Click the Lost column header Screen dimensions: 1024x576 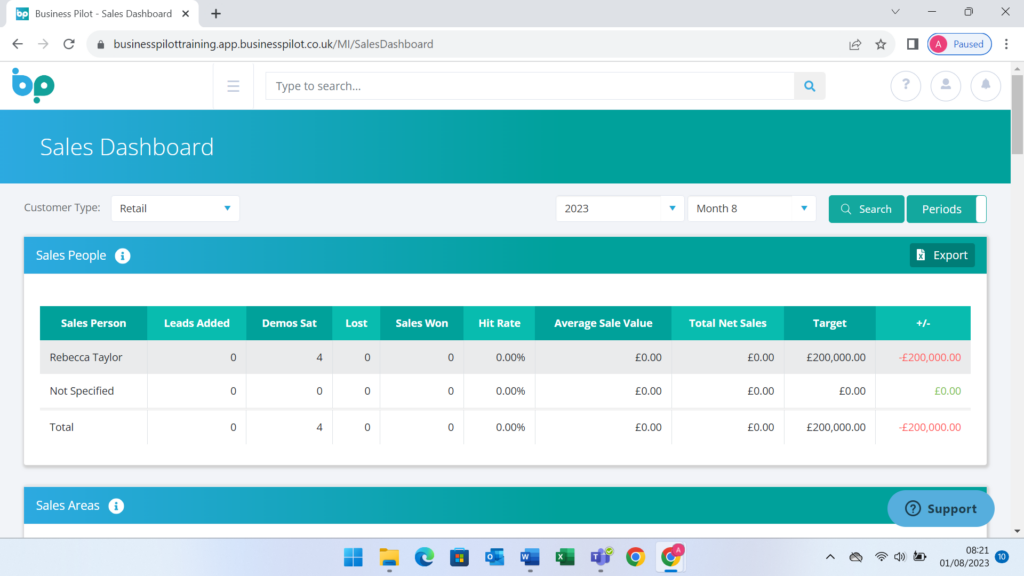tap(356, 323)
